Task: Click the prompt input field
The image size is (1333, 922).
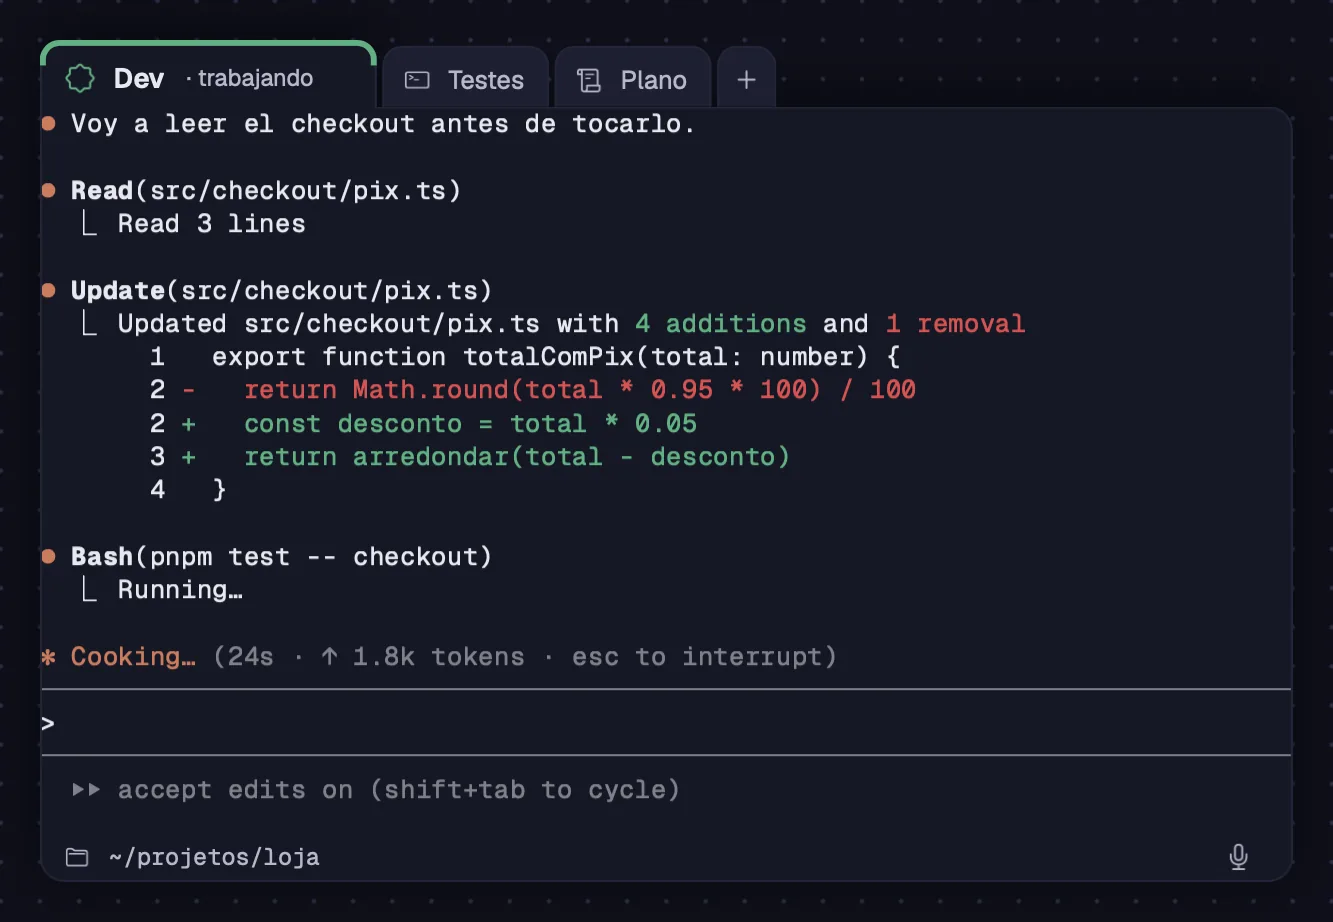Action: click(x=666, y=722)
